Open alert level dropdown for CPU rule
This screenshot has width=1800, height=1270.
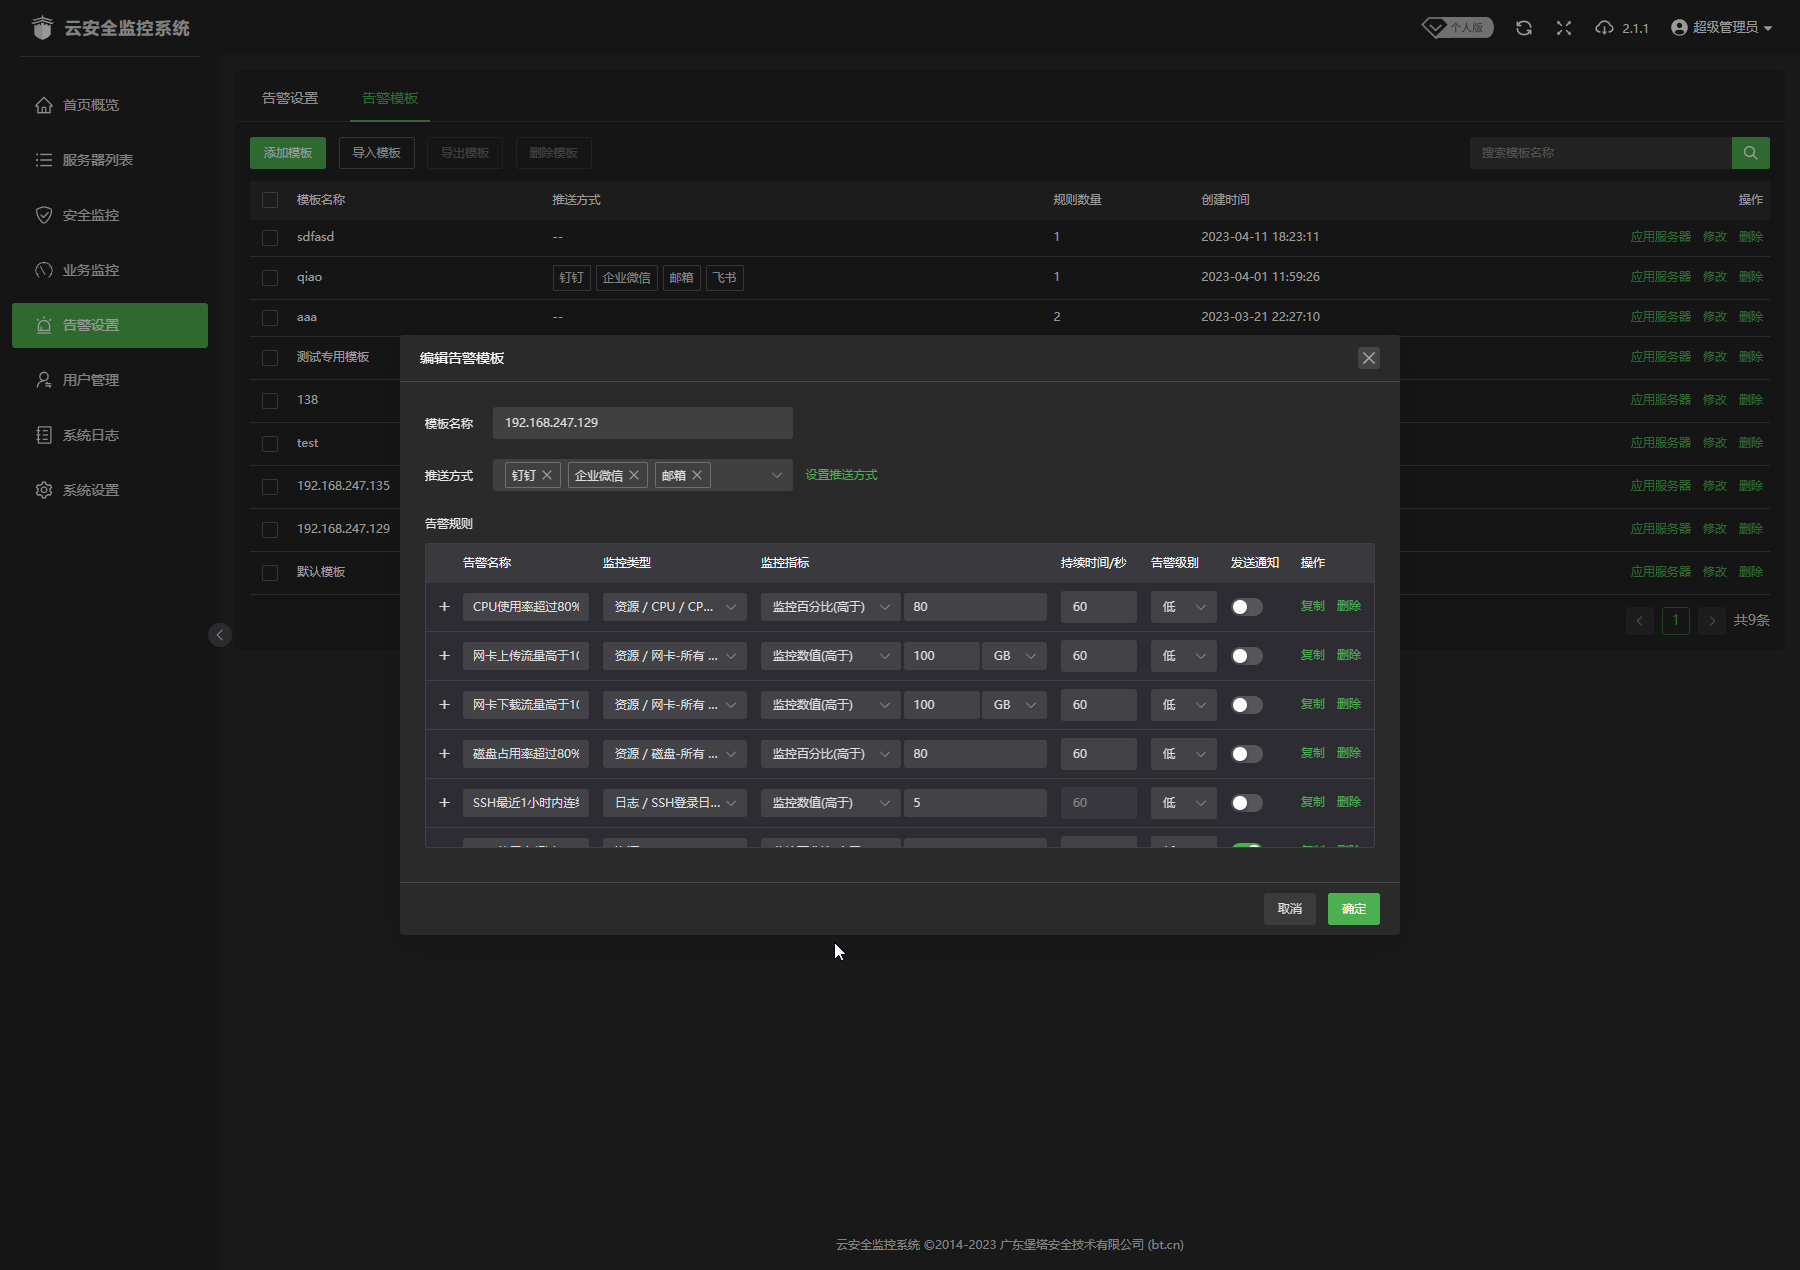(x=1183, y=607)
